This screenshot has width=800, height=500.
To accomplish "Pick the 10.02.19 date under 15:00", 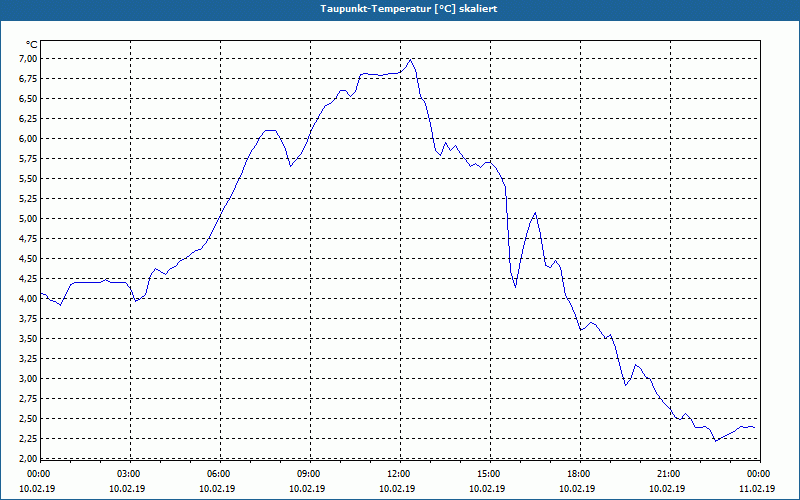I will coord(487,489).
